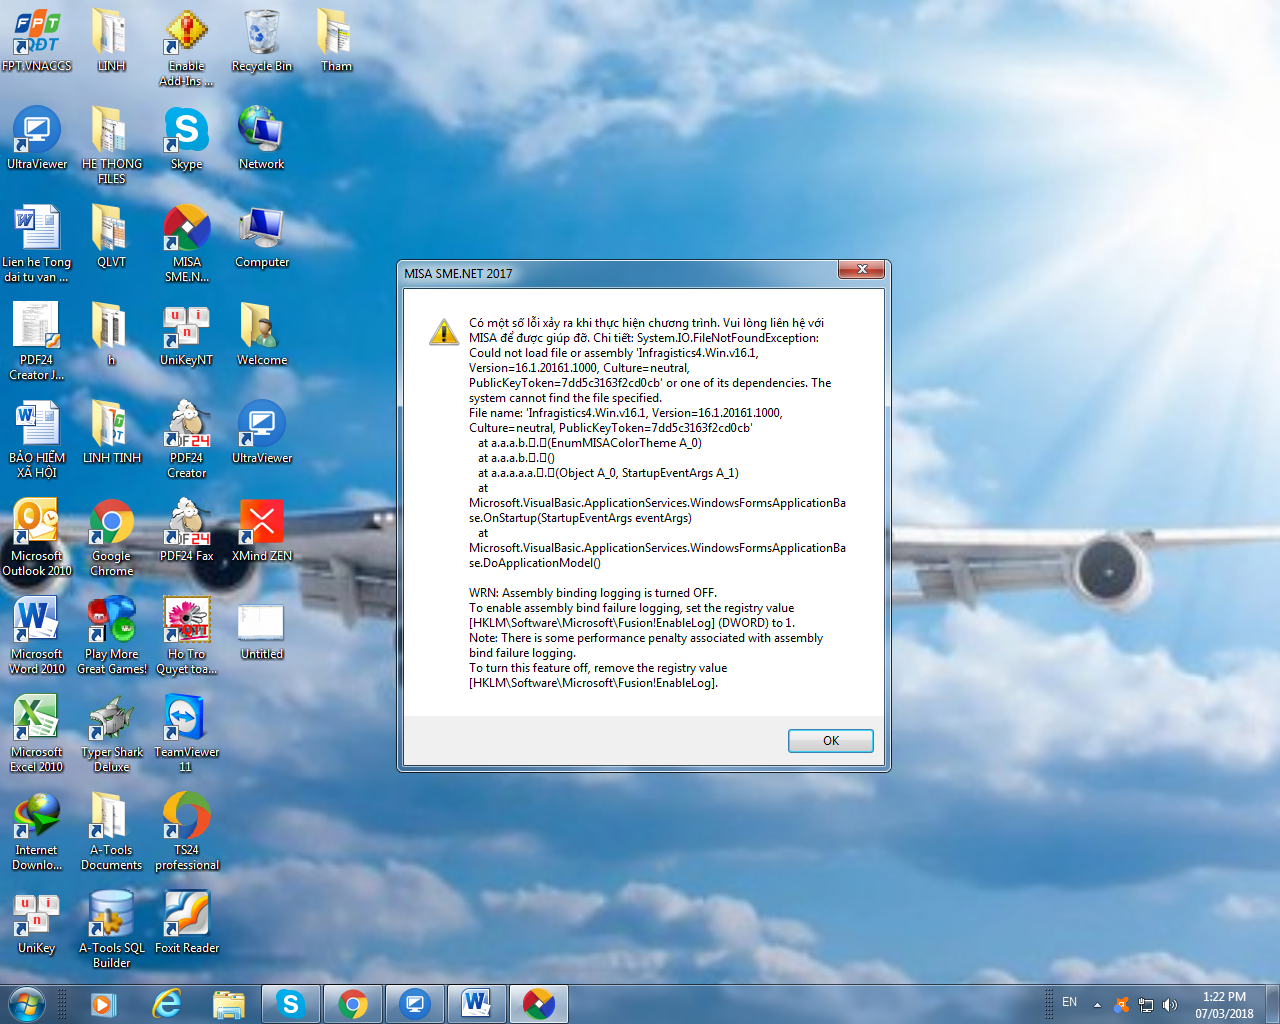
Task: Launch Foxit Reader shortcut
Action: point(186,922)
